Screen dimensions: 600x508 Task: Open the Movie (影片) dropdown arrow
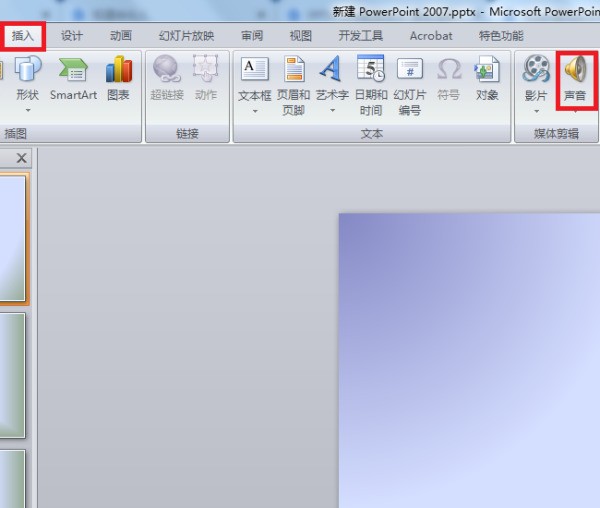(x=536, y=111)
